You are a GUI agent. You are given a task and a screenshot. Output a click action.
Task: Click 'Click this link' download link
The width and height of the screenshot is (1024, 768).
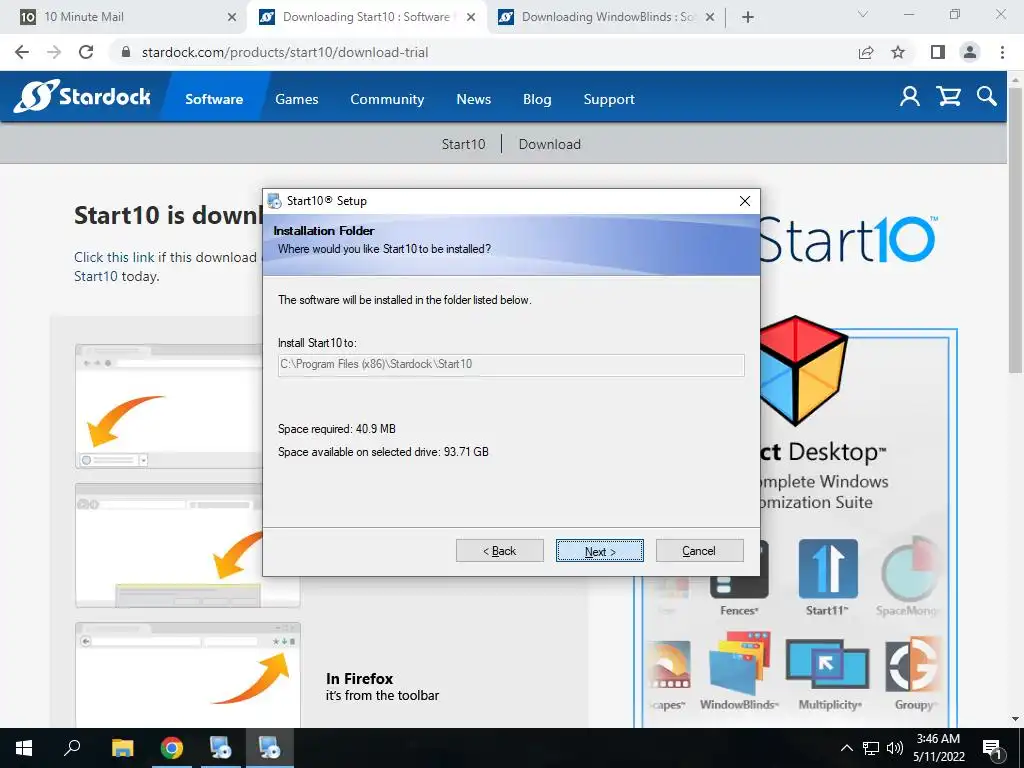[x=114, y=257]
